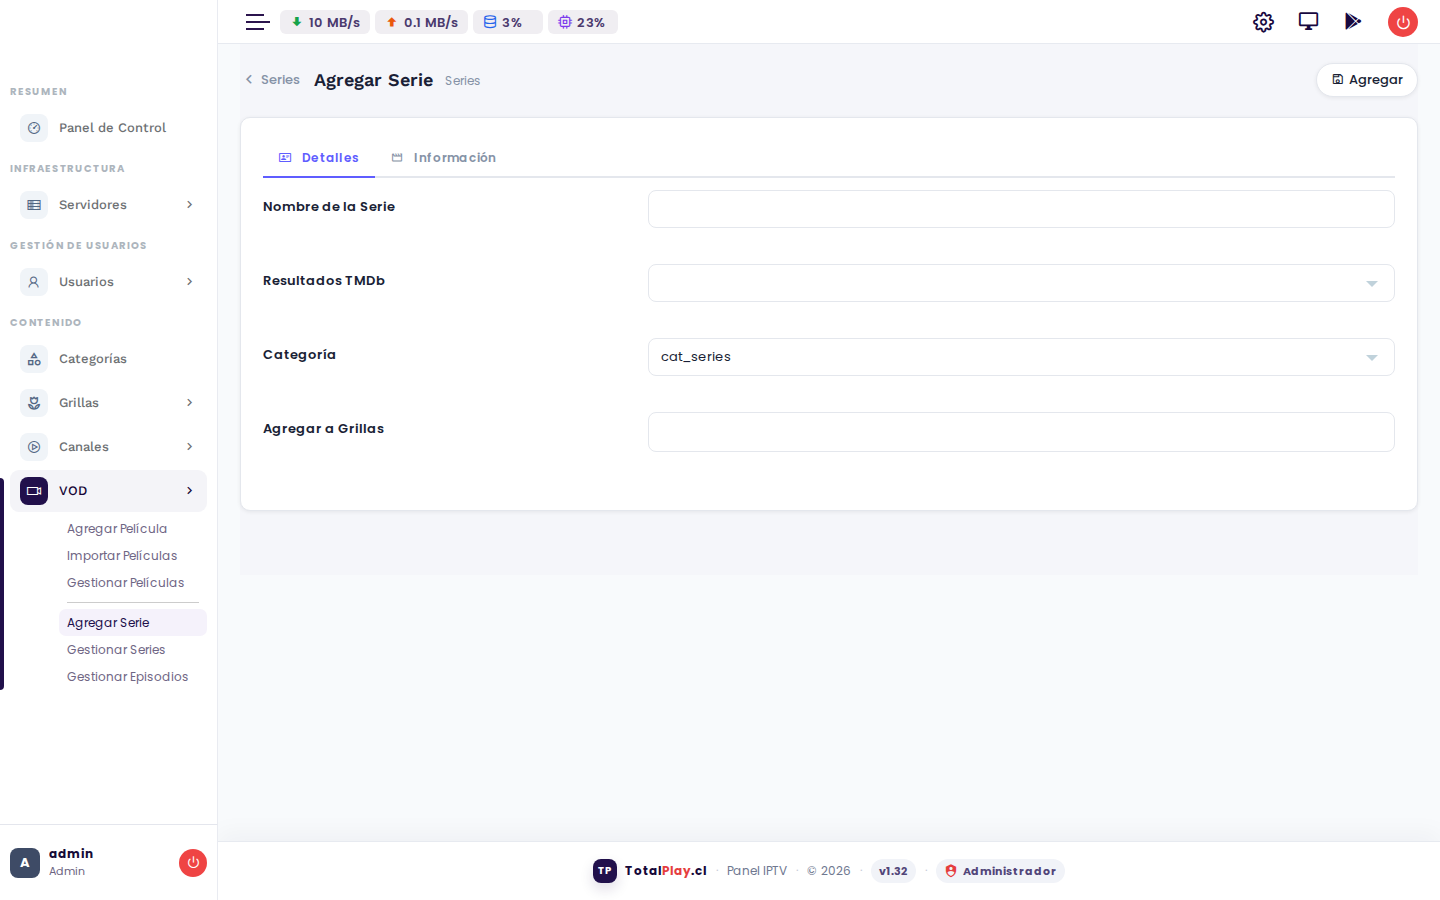The height and width of the screenshot is (900, 1440).
Task: Click the Nombre de la Serie input field
Action: [1021, 209]
